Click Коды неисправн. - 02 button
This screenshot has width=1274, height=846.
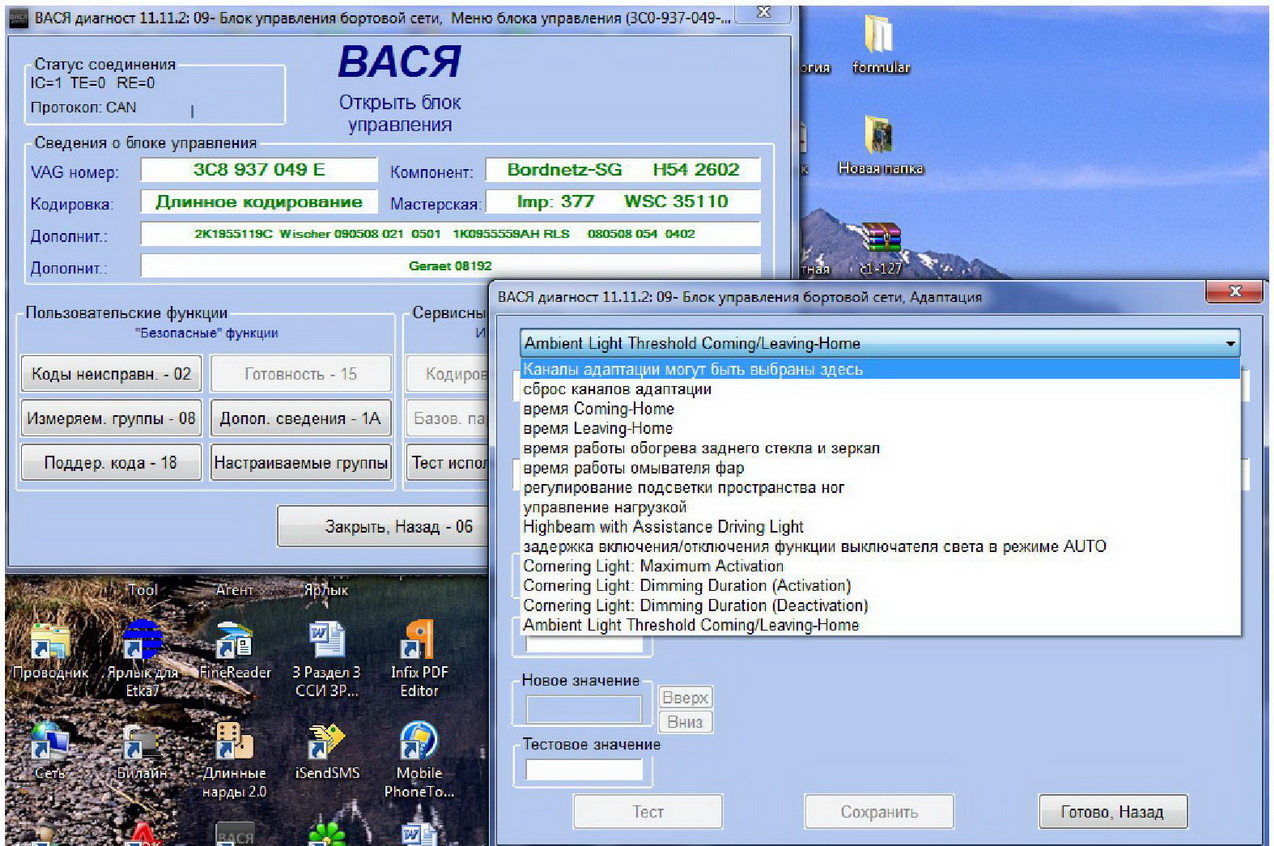pos(110,374)
